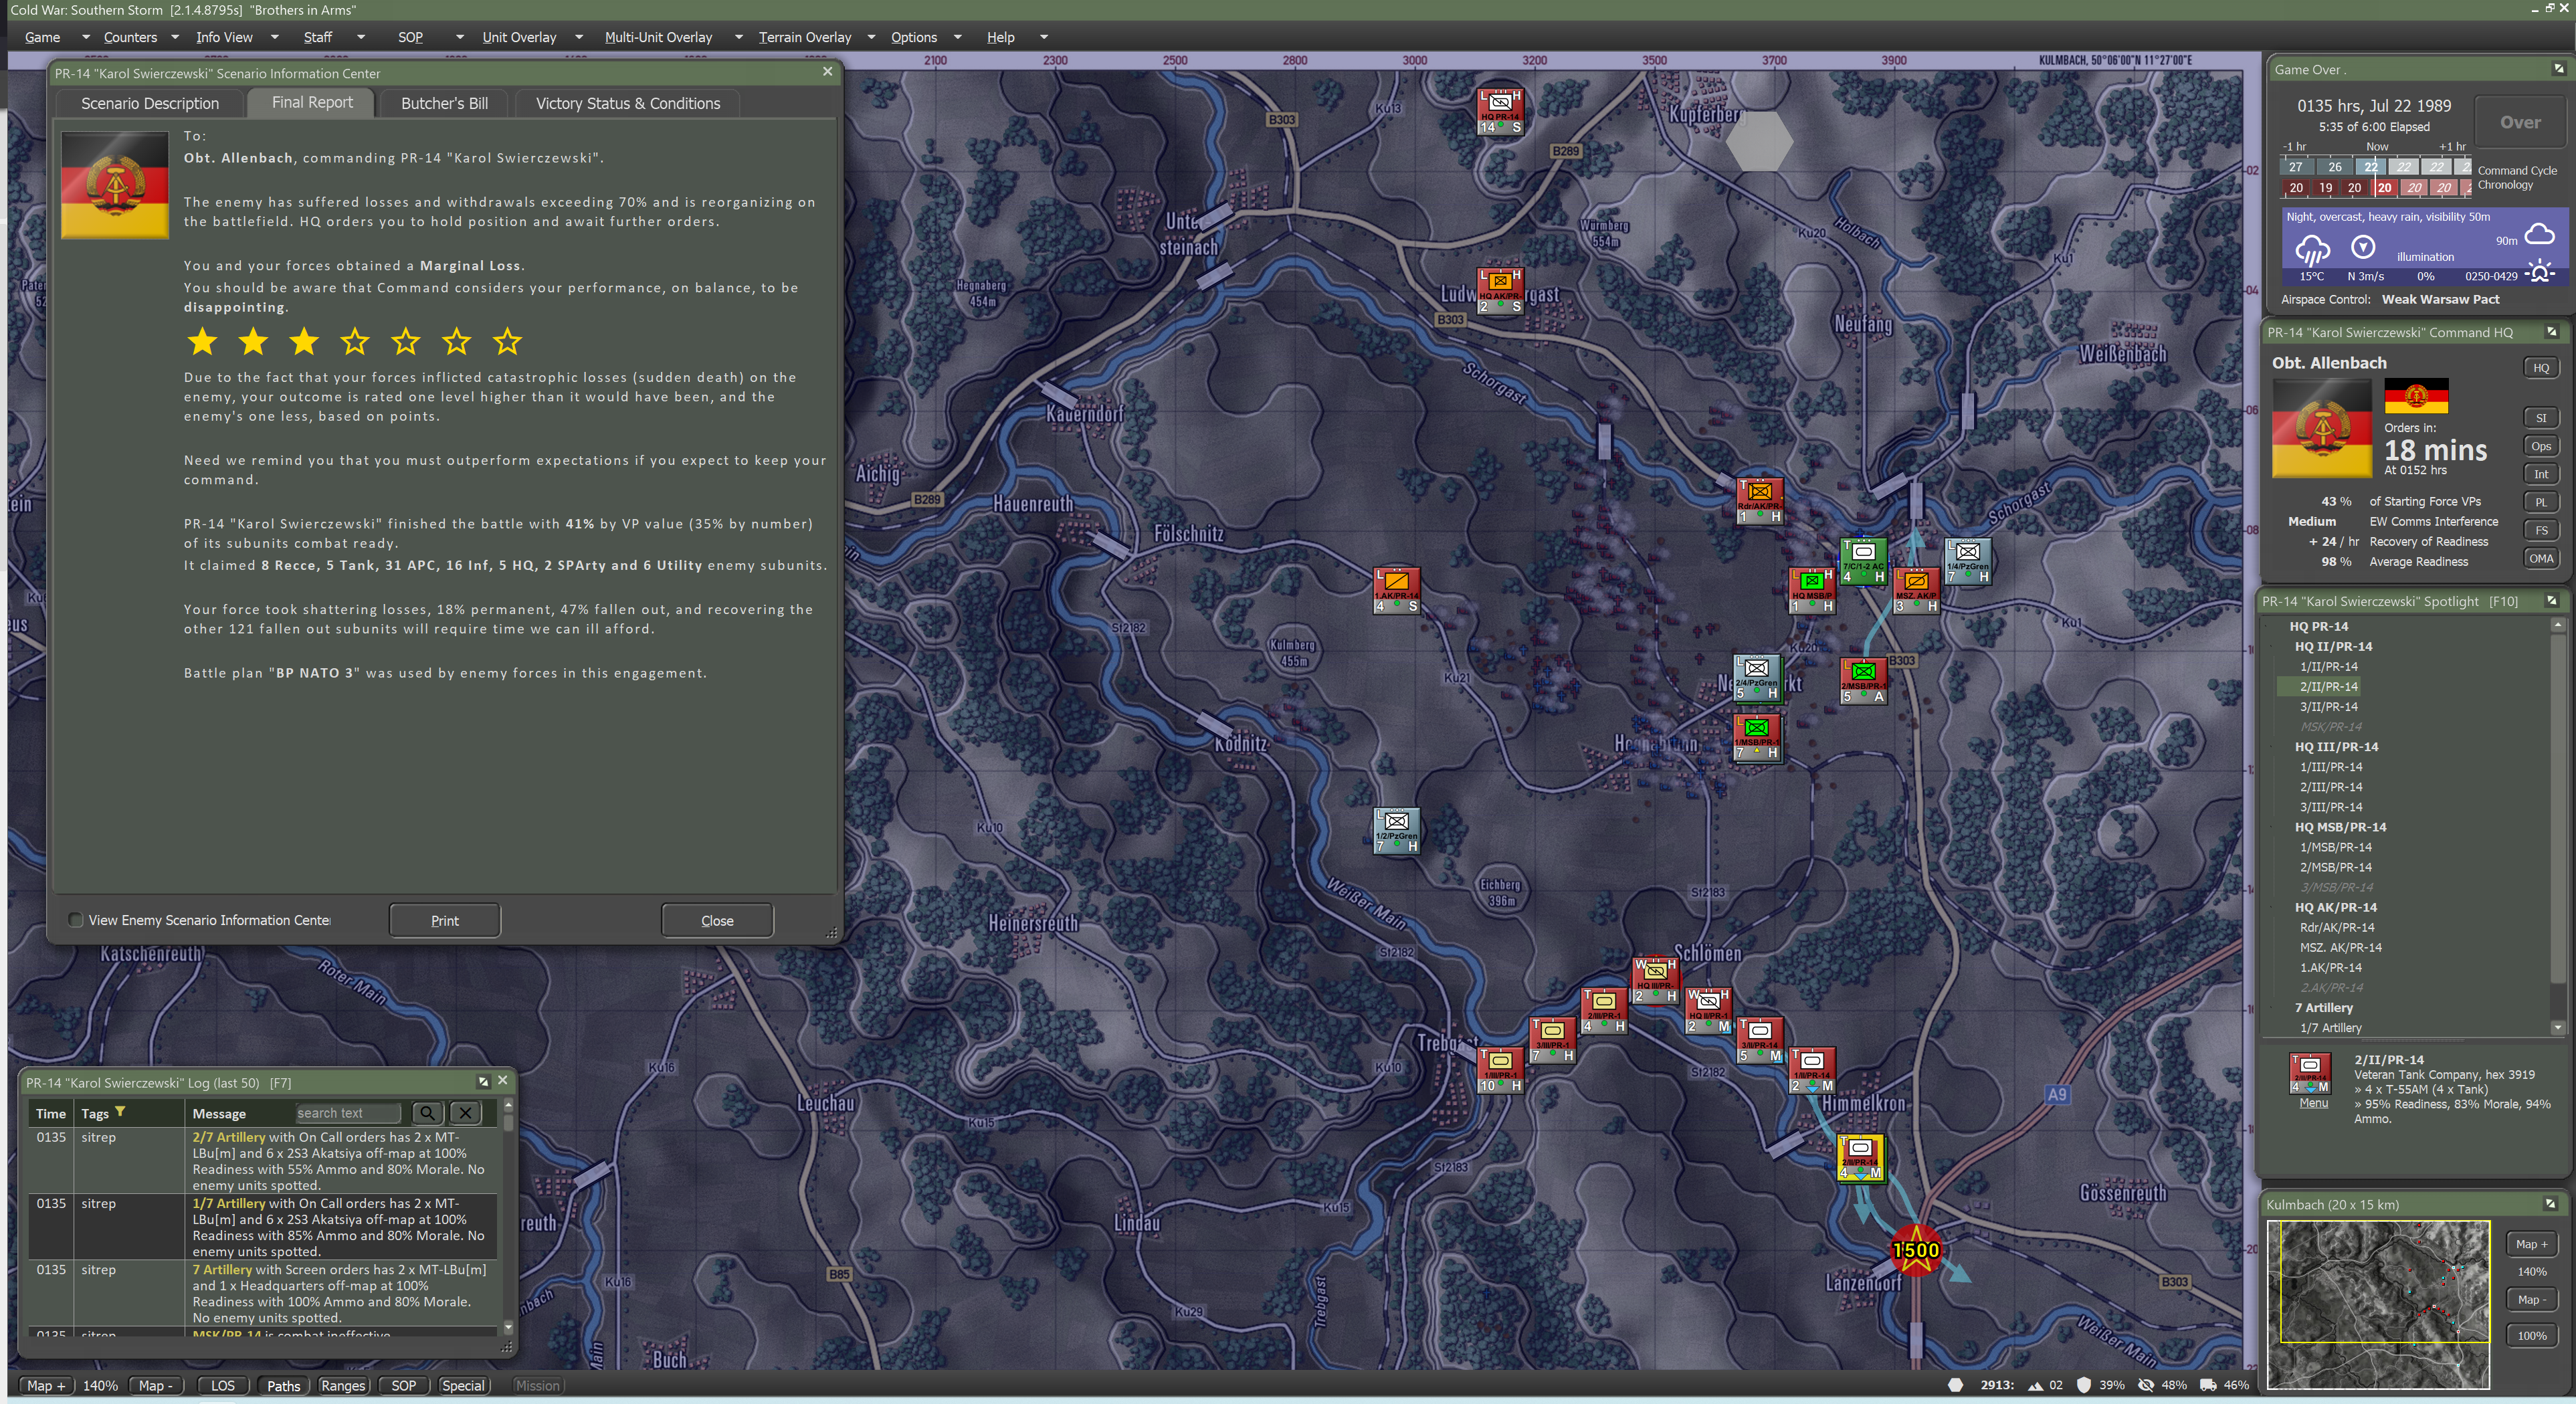Toggle the LOS overlay button
Screen dimensions: 2576x1404
pyautogui.click(x=222, y=1385)
